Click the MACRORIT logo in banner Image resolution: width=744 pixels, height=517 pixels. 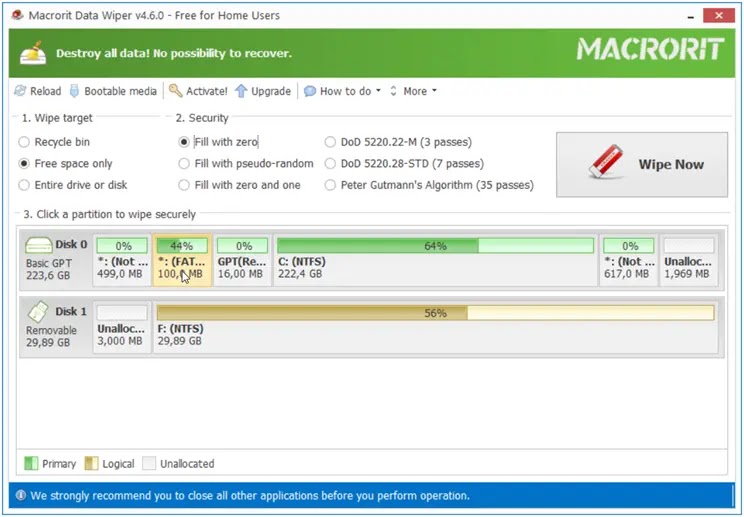(650, 49)
